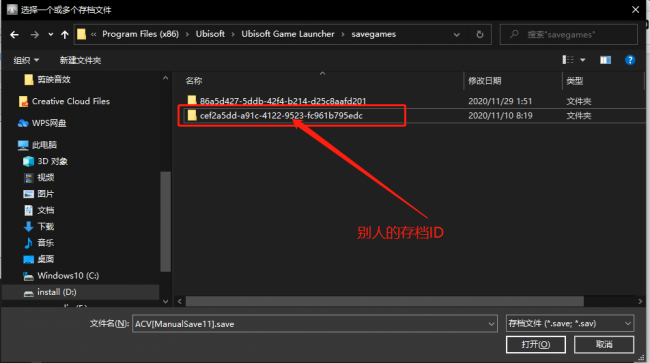Click date 2020/11/10 8:19 cell
Screen dimensions: 650x363
[500, 116]
